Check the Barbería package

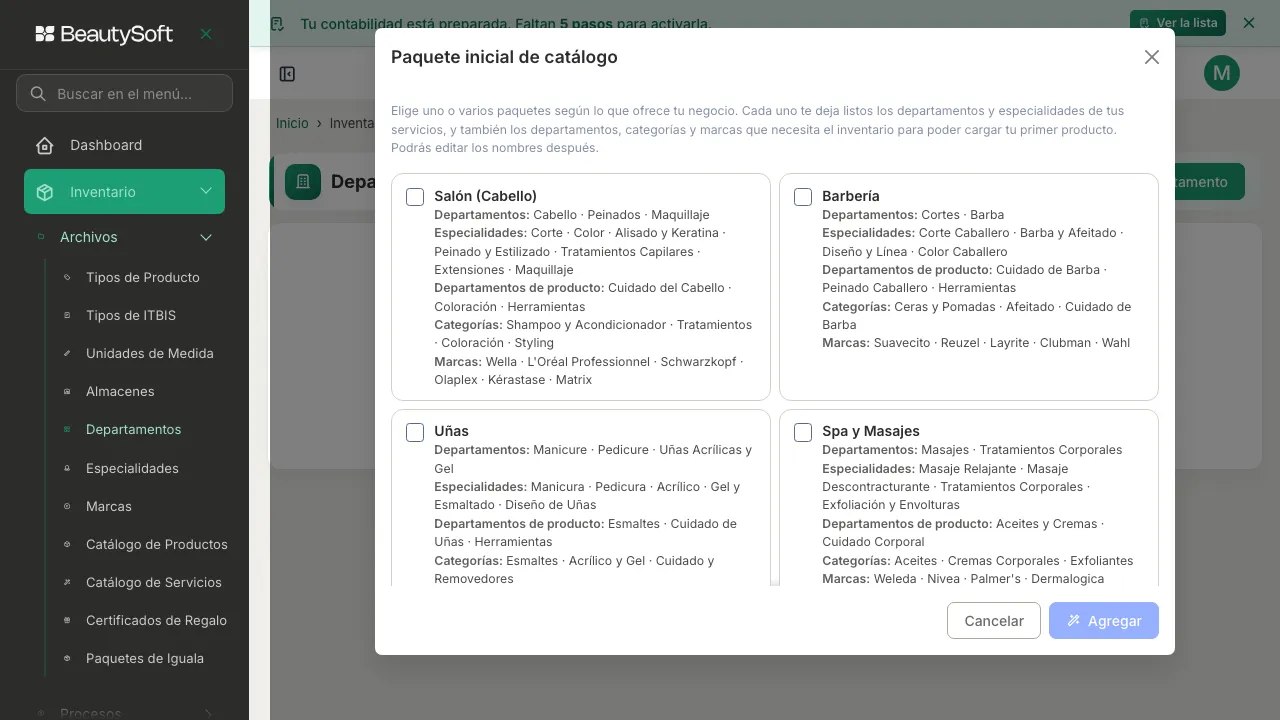click(803, 197)
